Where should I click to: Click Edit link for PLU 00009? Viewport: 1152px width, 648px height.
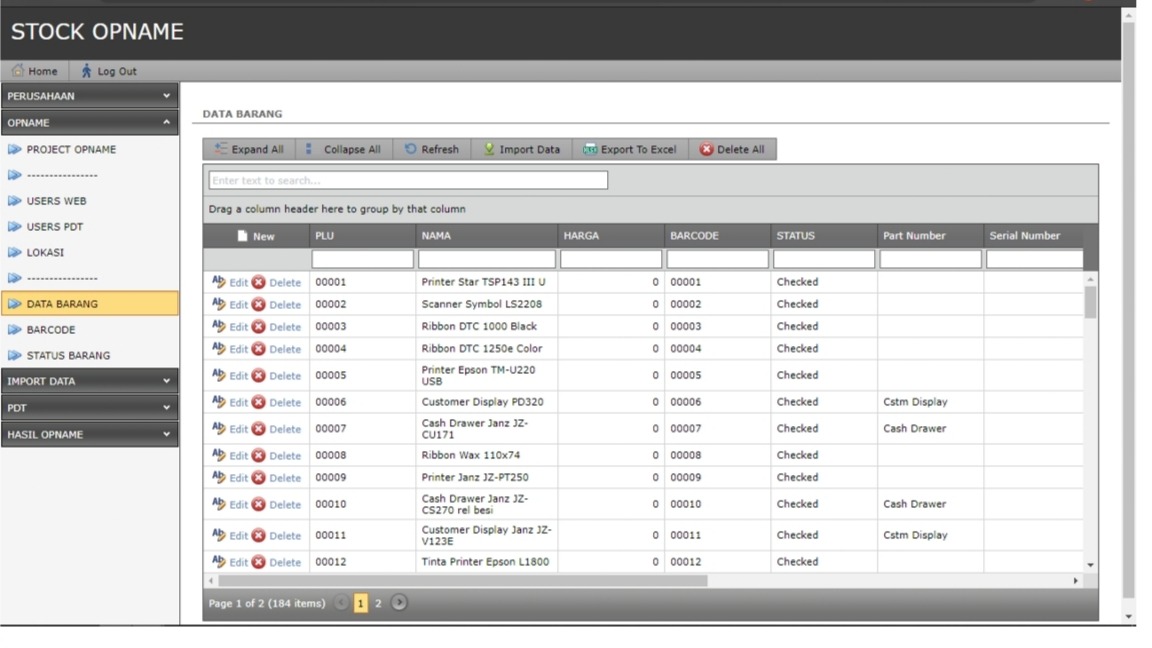(238, 478)
